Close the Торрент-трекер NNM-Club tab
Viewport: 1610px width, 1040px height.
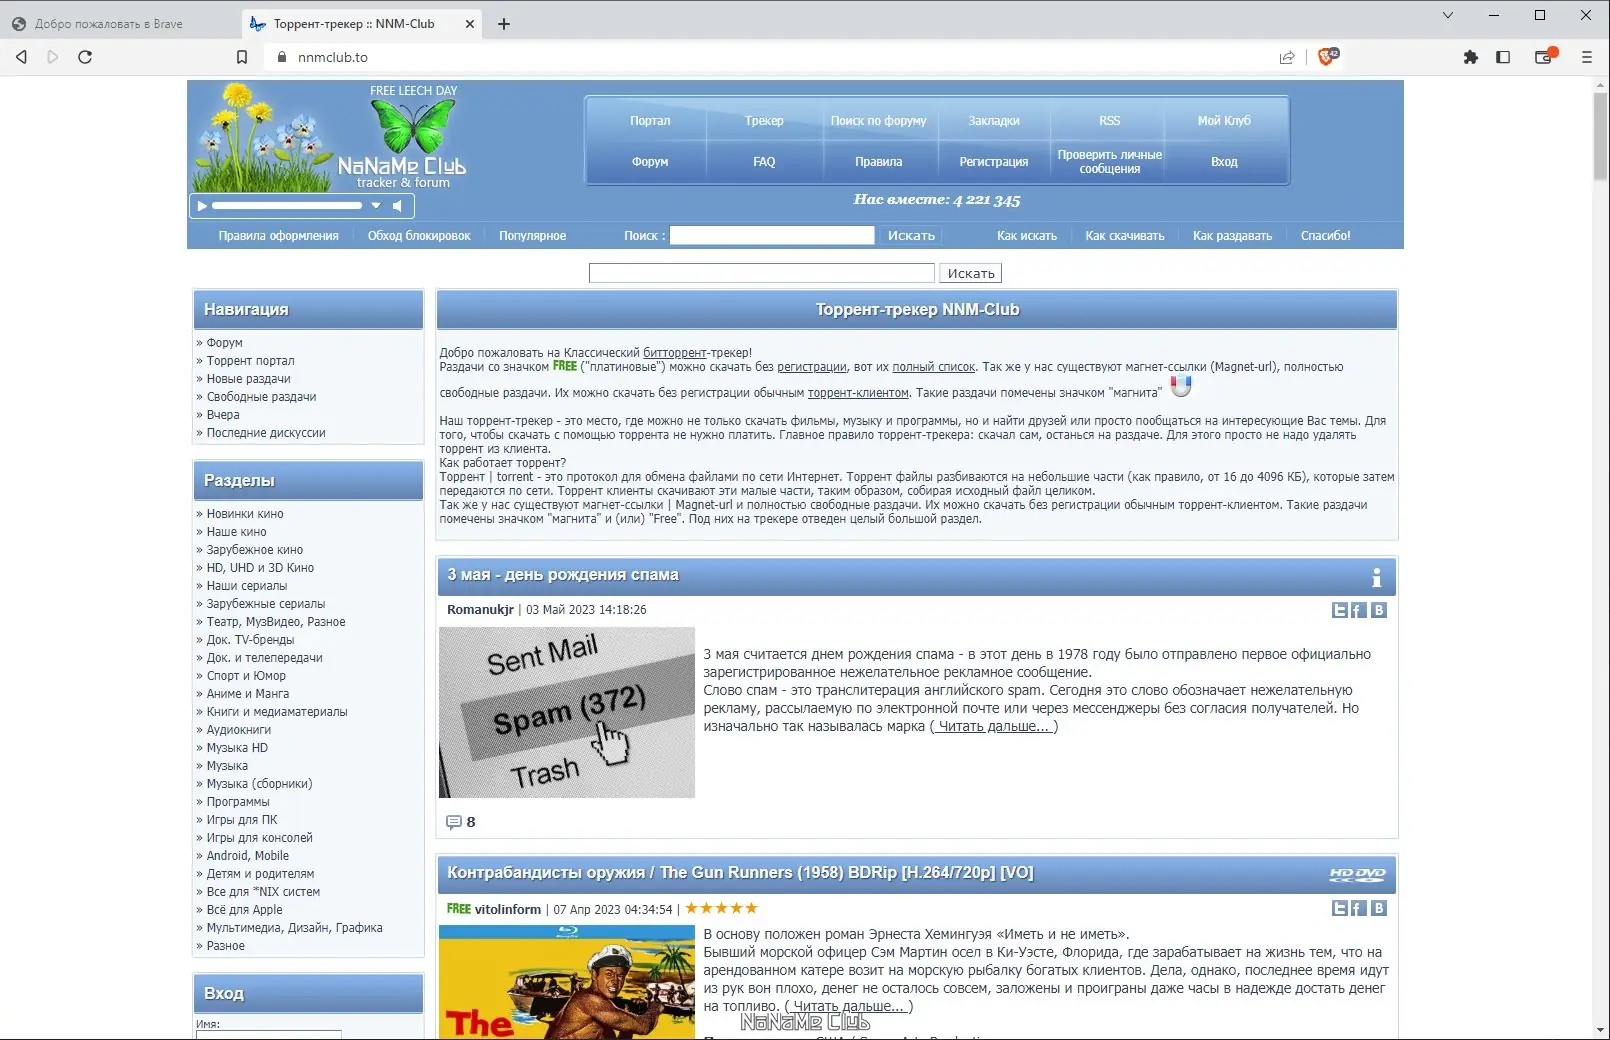point(470,24)
